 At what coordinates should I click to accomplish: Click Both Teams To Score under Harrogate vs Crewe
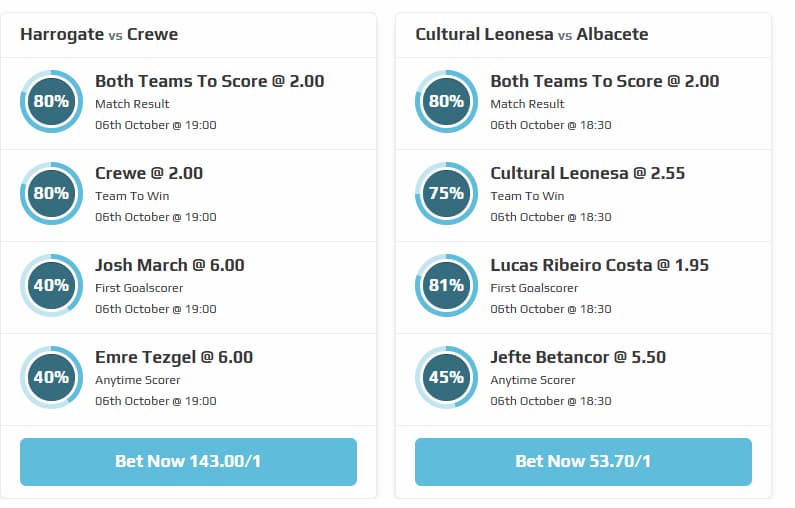(209, 81)
